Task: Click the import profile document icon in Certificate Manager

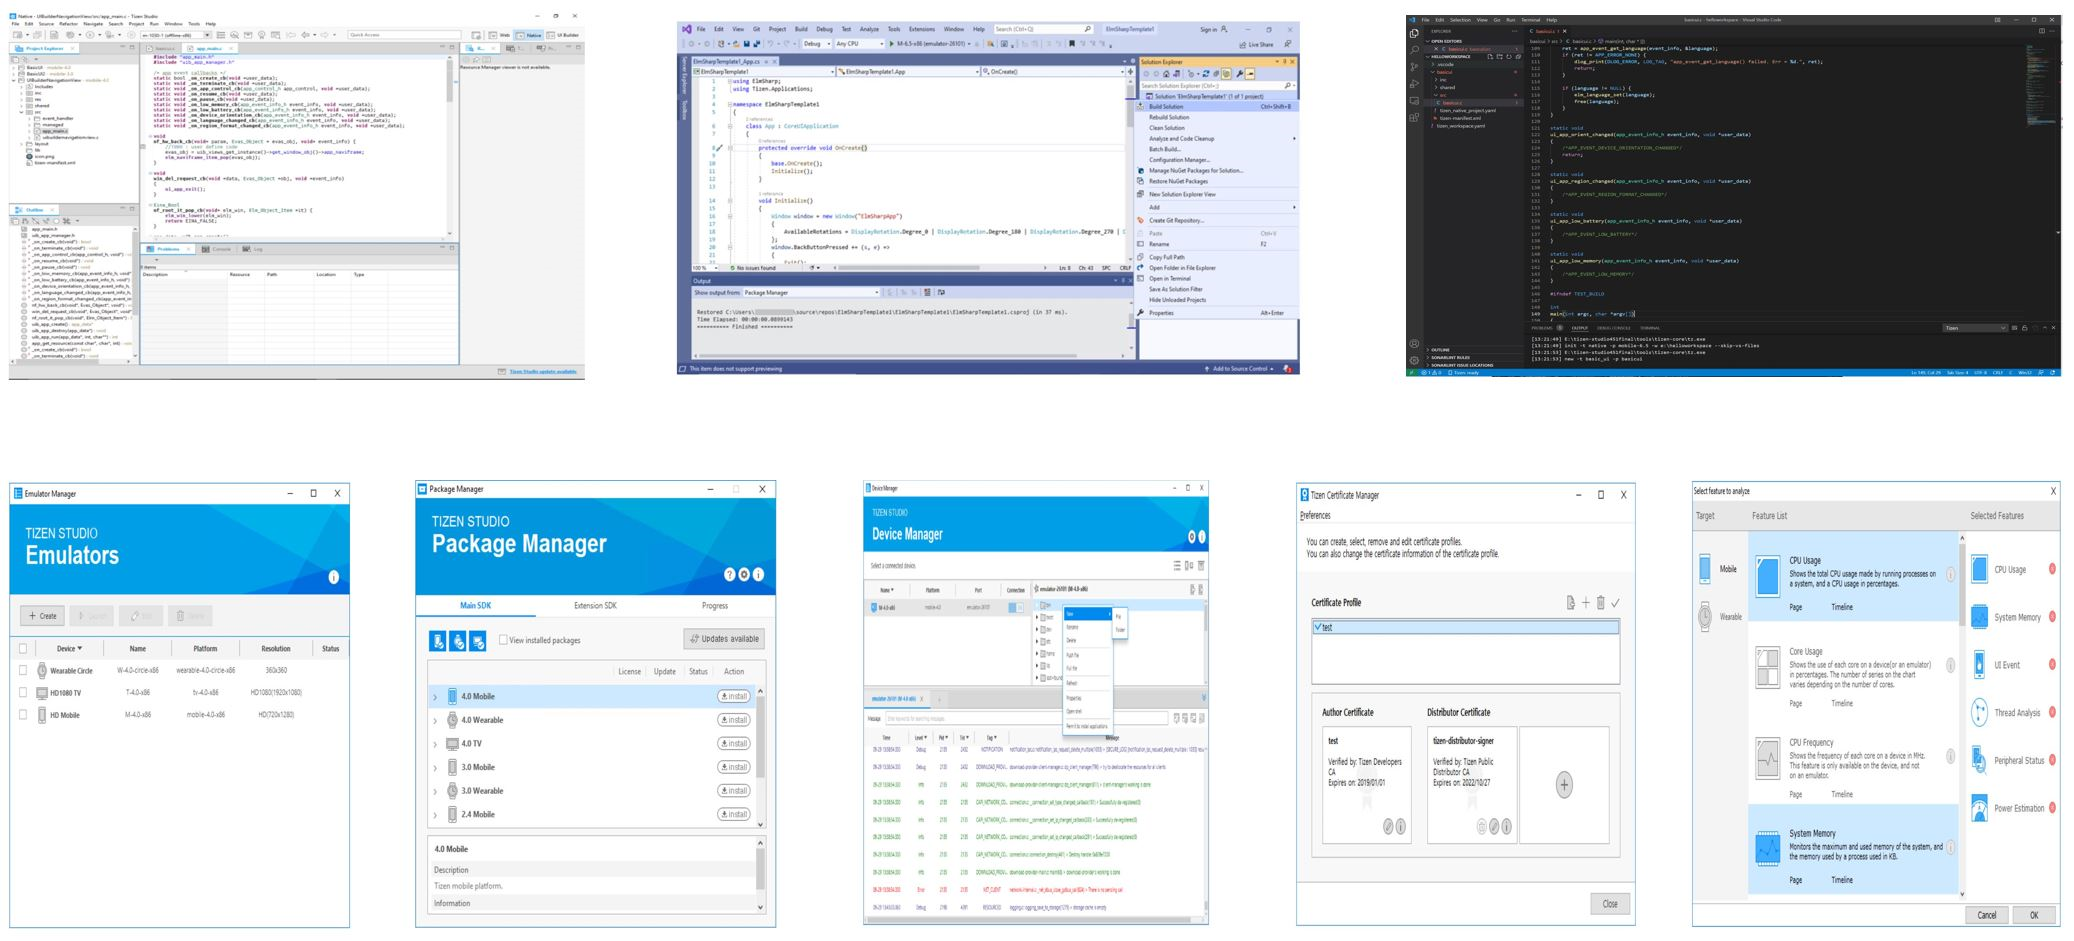Action: click(1570, 603)
